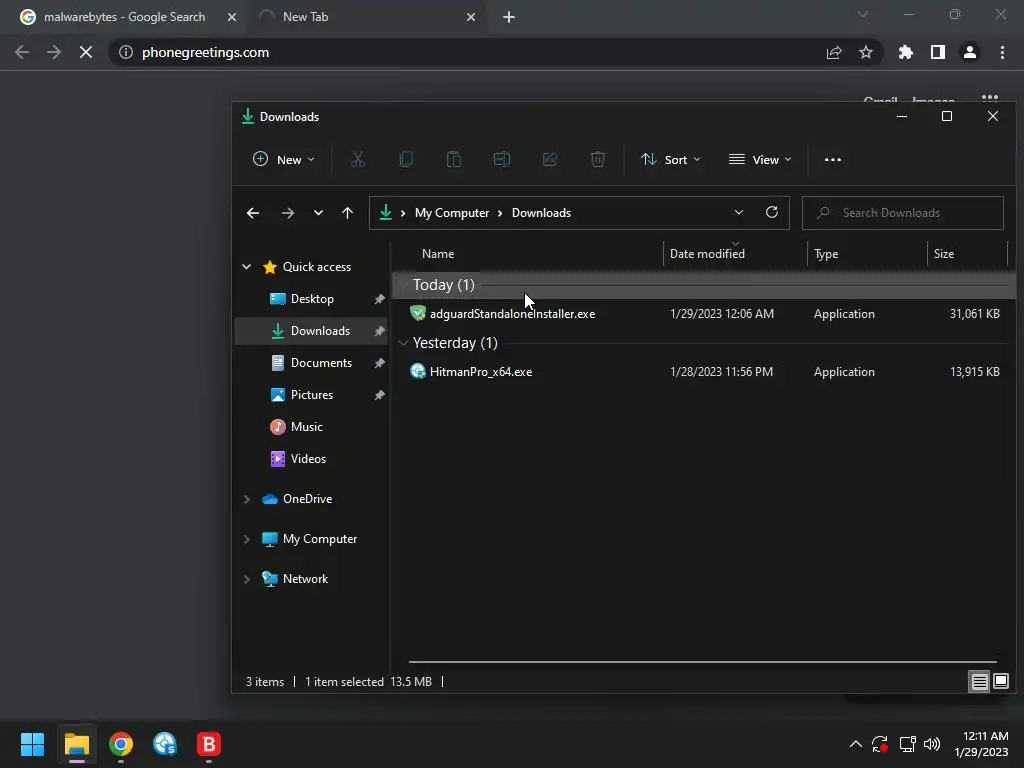Open the New item dropdown
This screenshot has width=1024, height=768.
tap(283, 159)
